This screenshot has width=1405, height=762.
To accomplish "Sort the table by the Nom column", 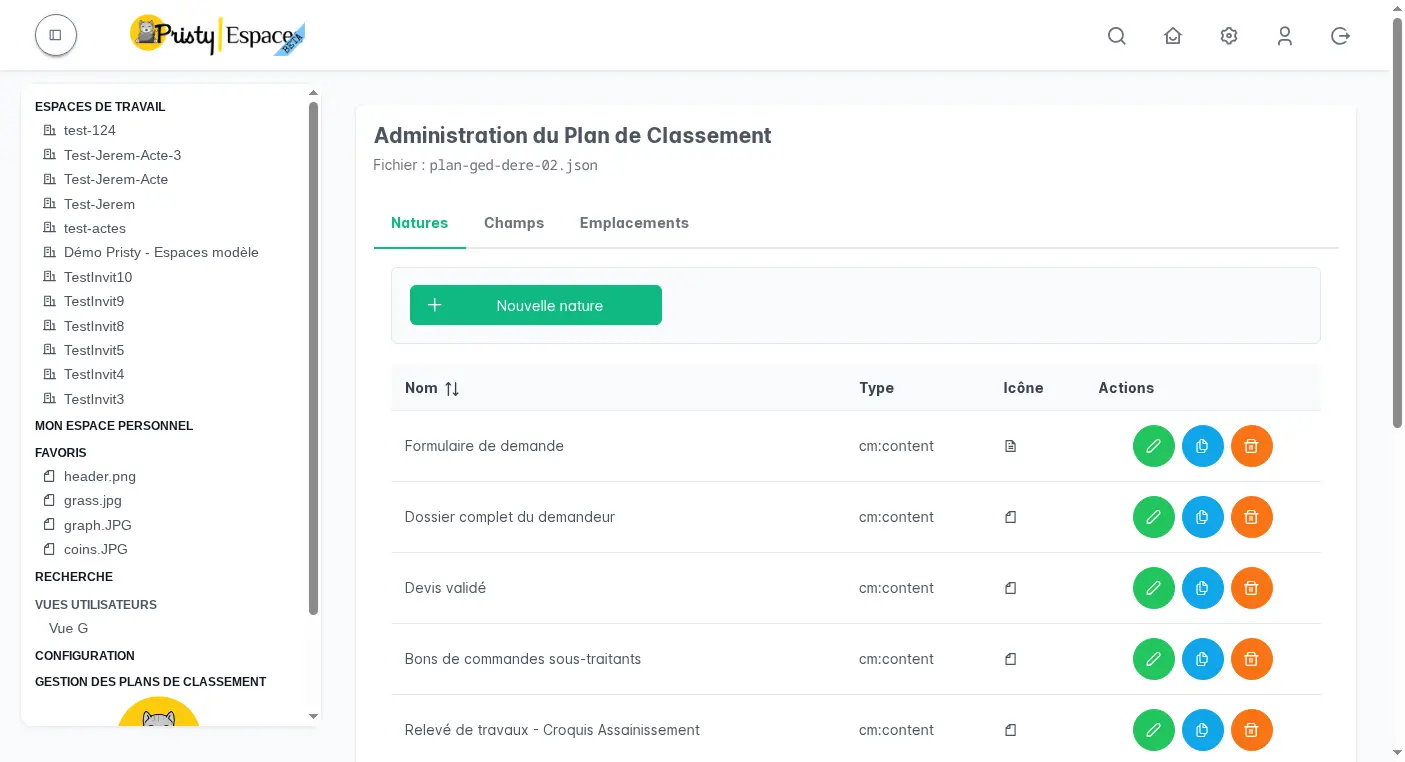I will pos(432,388).
